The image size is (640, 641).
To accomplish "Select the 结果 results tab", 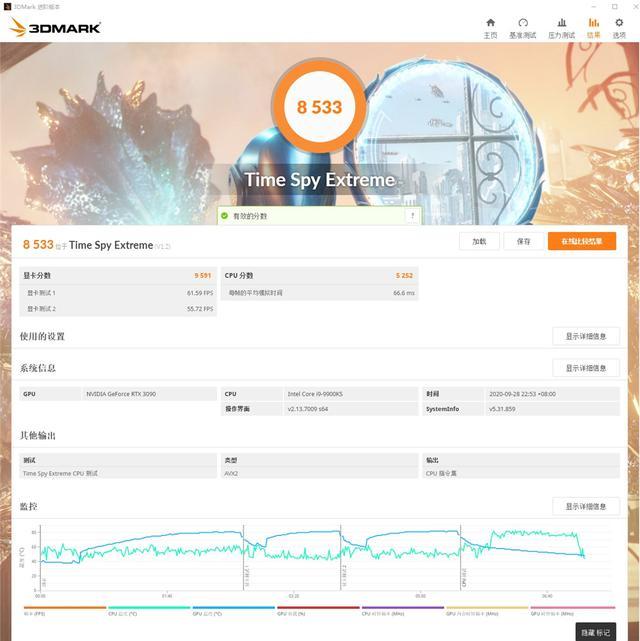I will tap(593, 28).
